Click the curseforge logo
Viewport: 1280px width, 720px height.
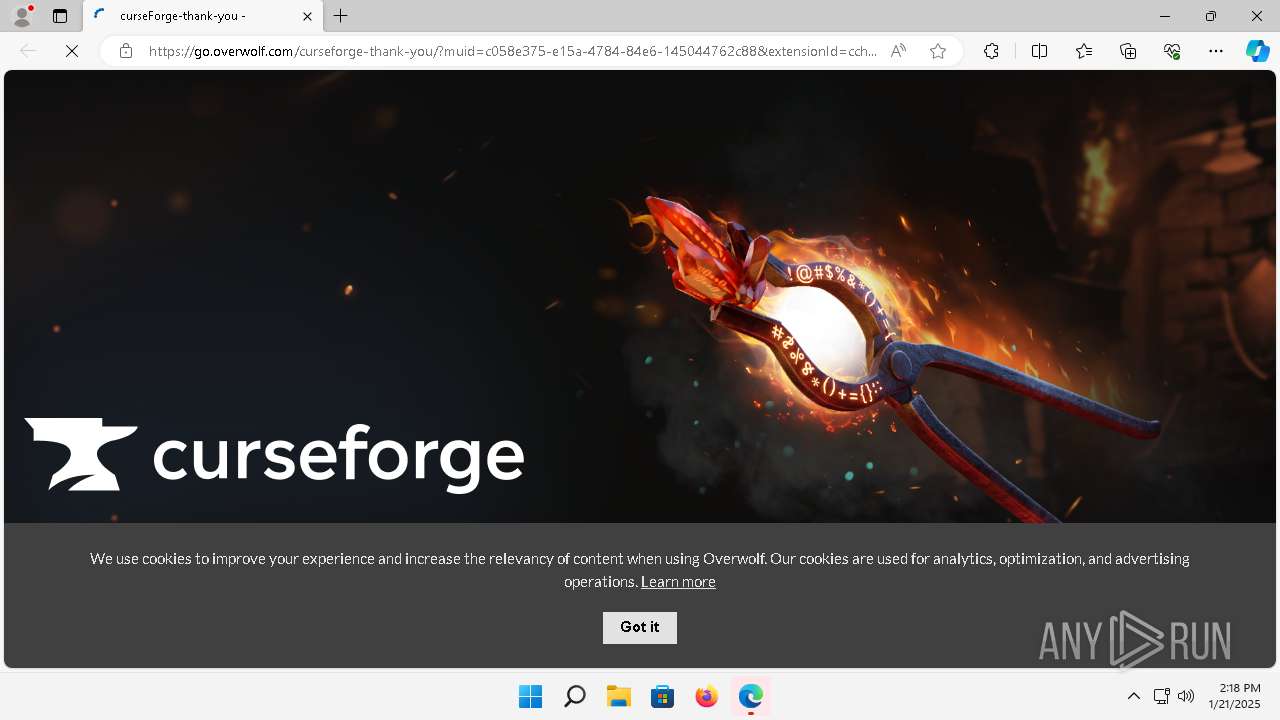point(274,456)
